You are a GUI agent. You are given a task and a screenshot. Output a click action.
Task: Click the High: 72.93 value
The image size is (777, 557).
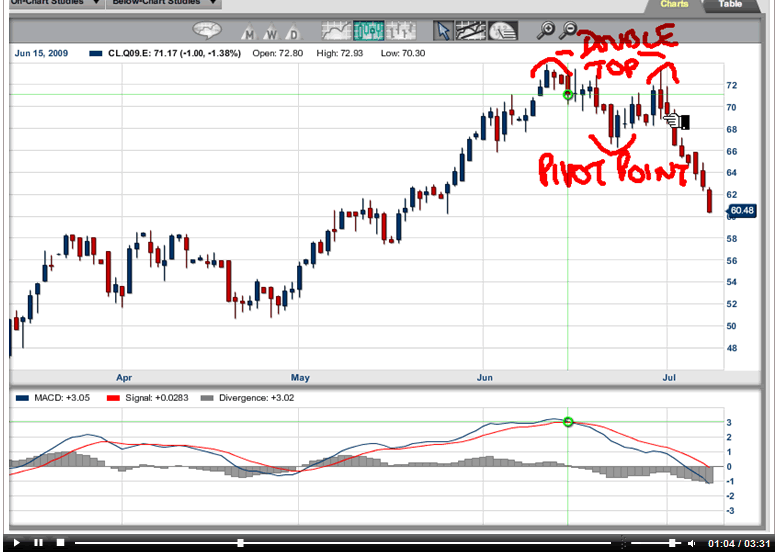340,53
